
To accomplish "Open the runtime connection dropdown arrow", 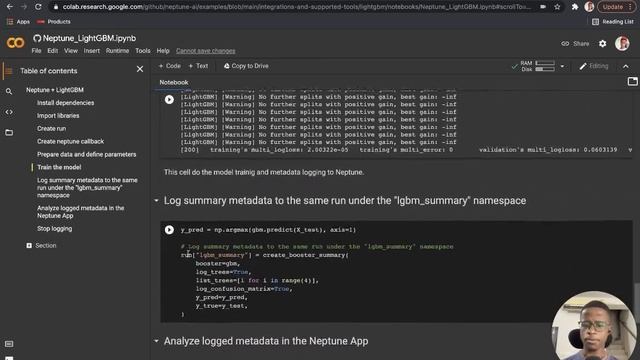I will click(562, 66).
